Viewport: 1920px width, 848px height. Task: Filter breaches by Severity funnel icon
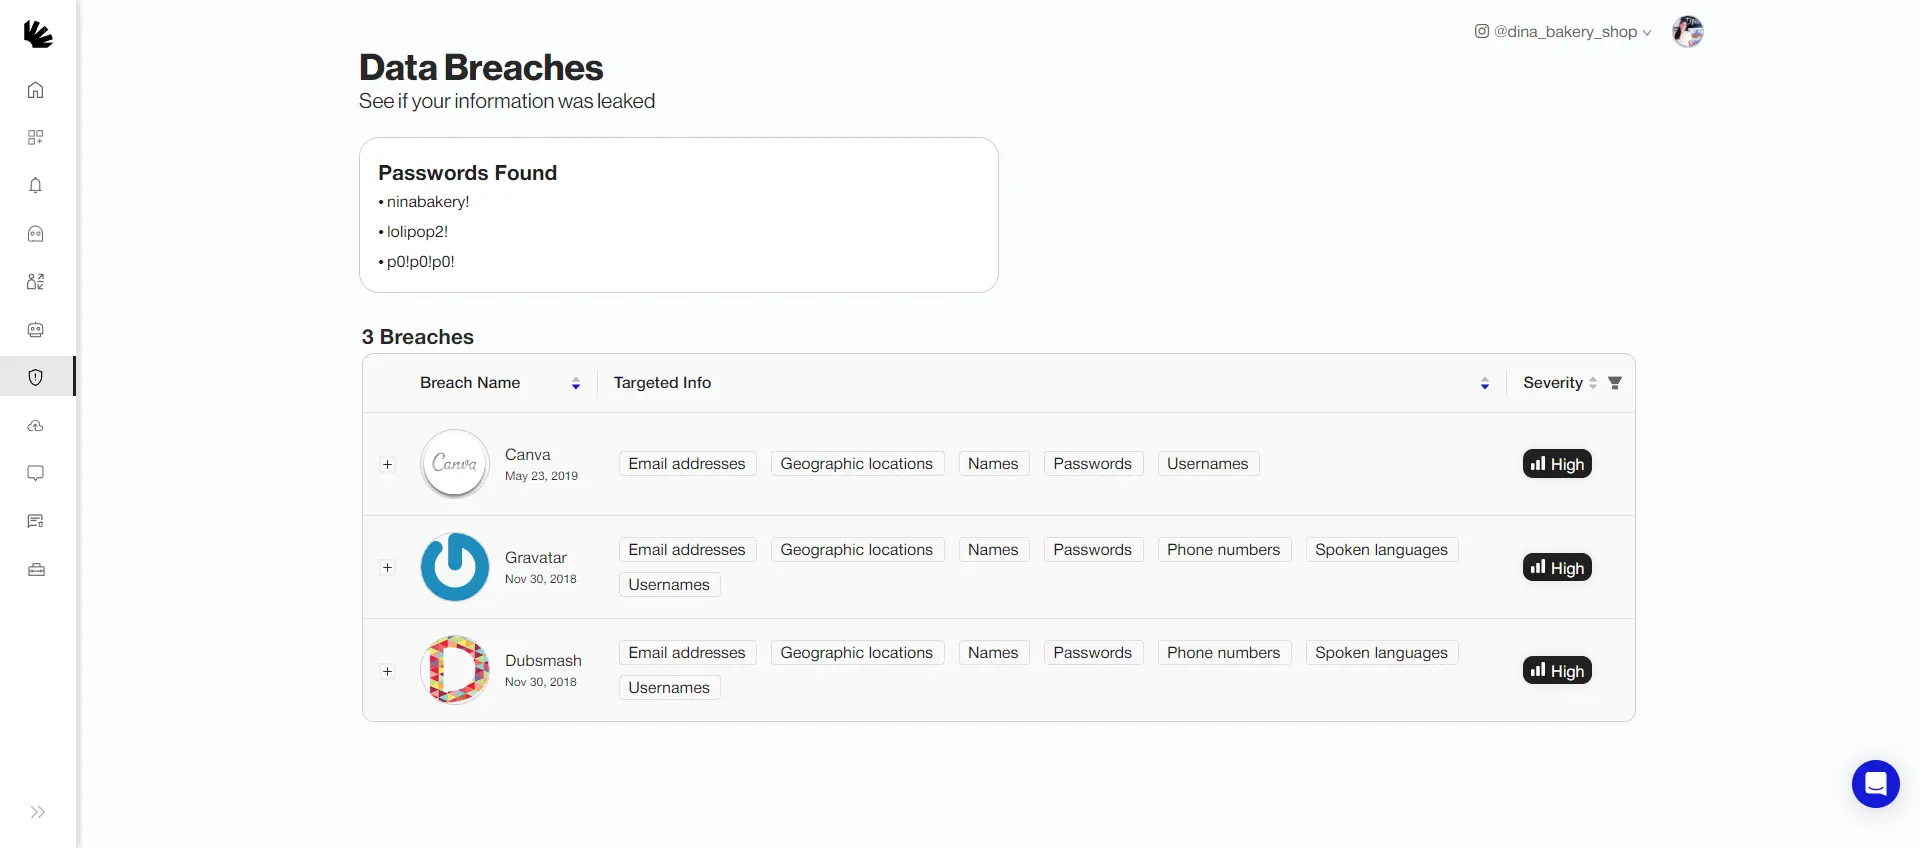[x=1615, y=383]
